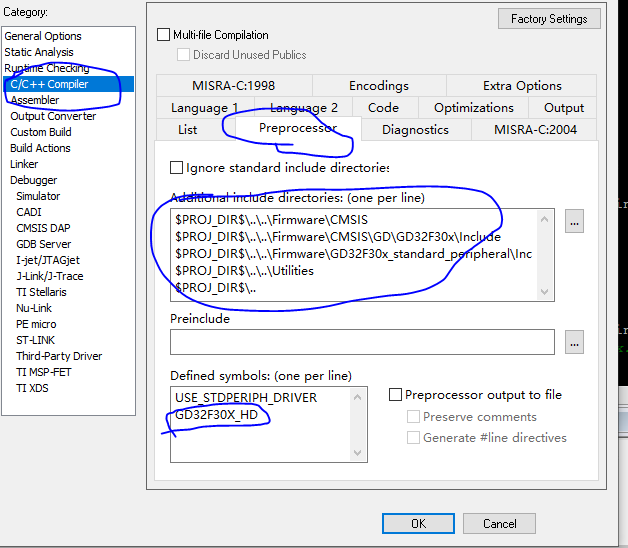Select Preprocessor tab
This screenshot has height=548, width=628.
298,128
